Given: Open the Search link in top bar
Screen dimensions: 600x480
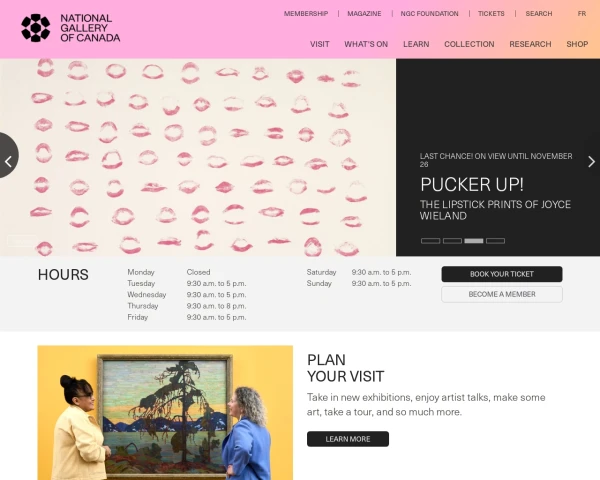Looking at the screenshot, I should pyautogui.click(x=539, y=13).
